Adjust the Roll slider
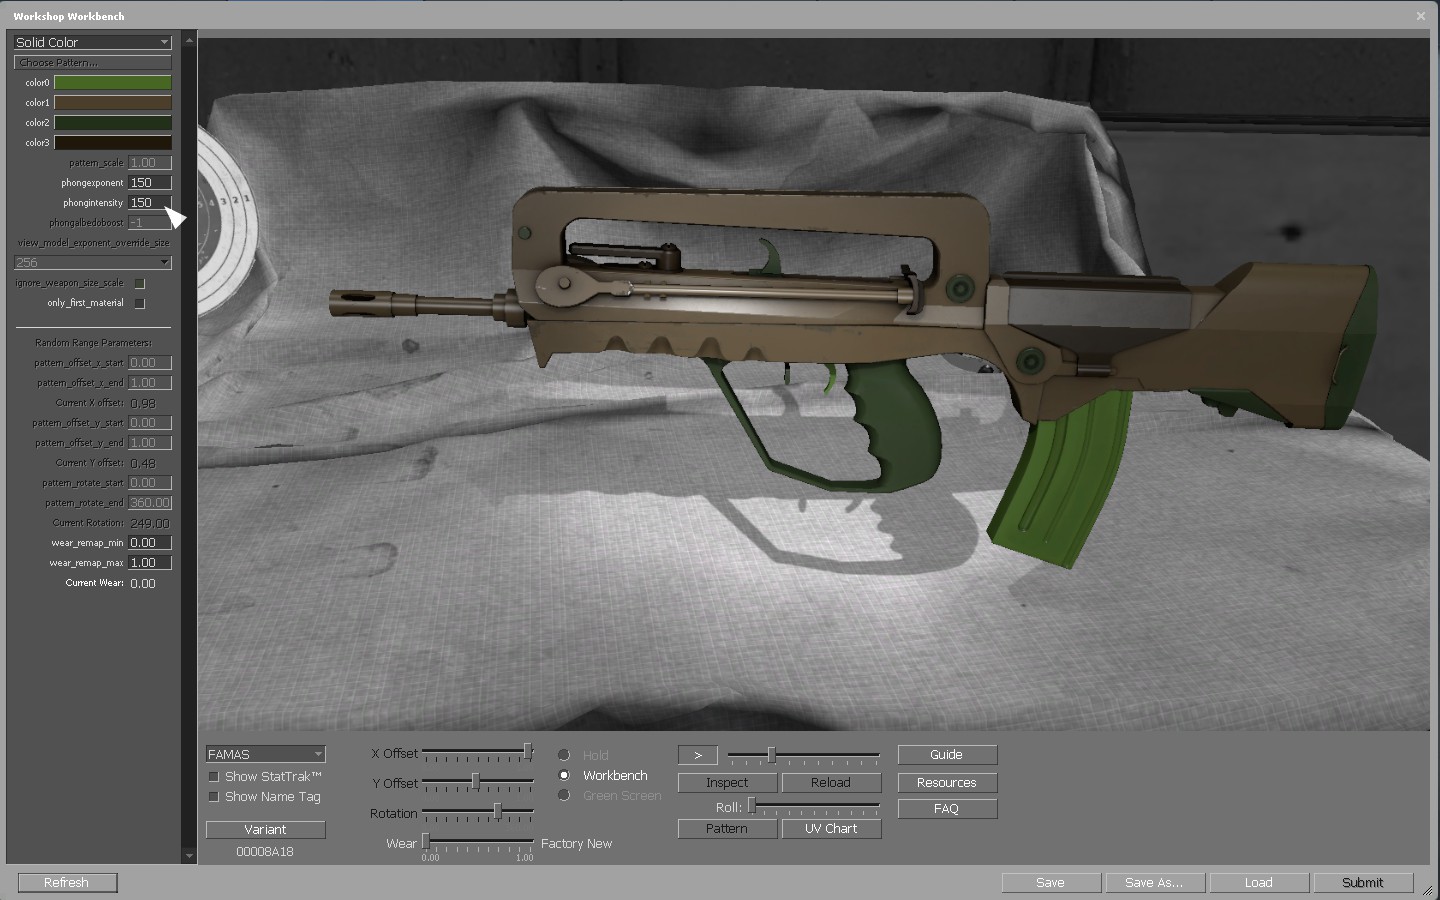The height and width of the screenshot is (900, 1440). pos(814,806)
